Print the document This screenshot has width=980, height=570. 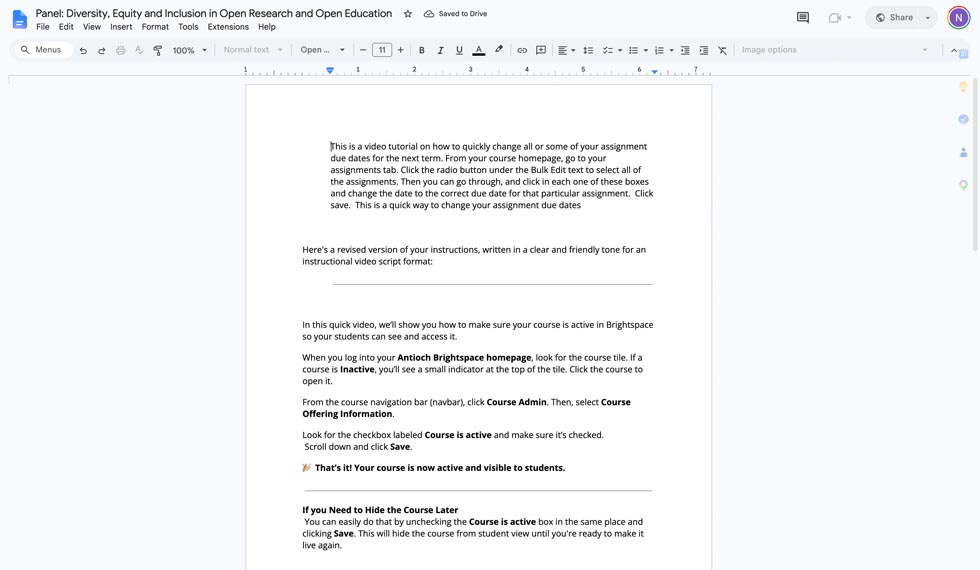(121, 50)
